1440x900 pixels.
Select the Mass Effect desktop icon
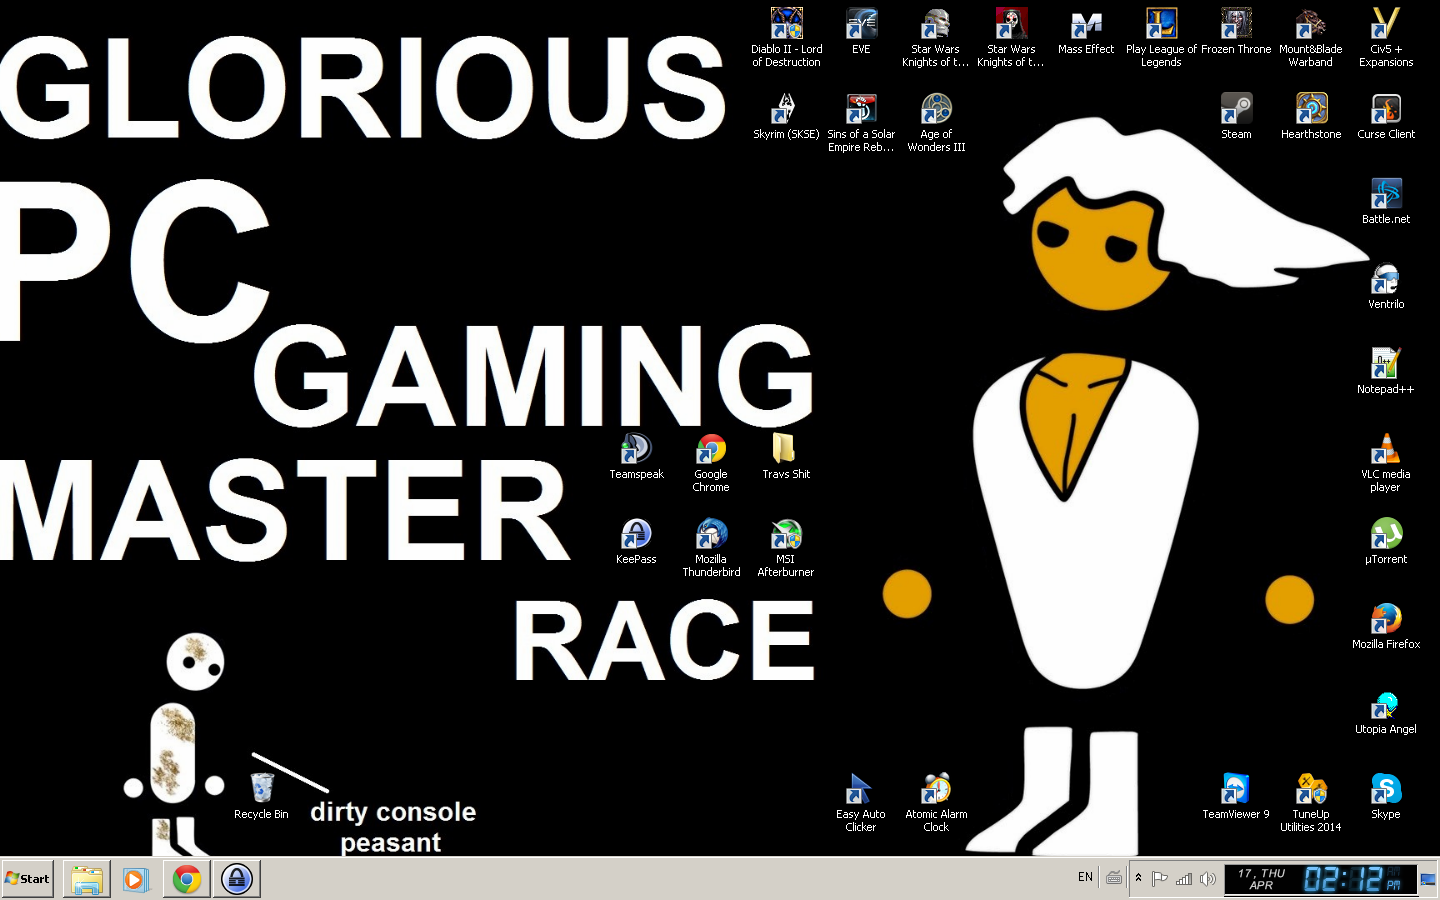pos(1086,31)
